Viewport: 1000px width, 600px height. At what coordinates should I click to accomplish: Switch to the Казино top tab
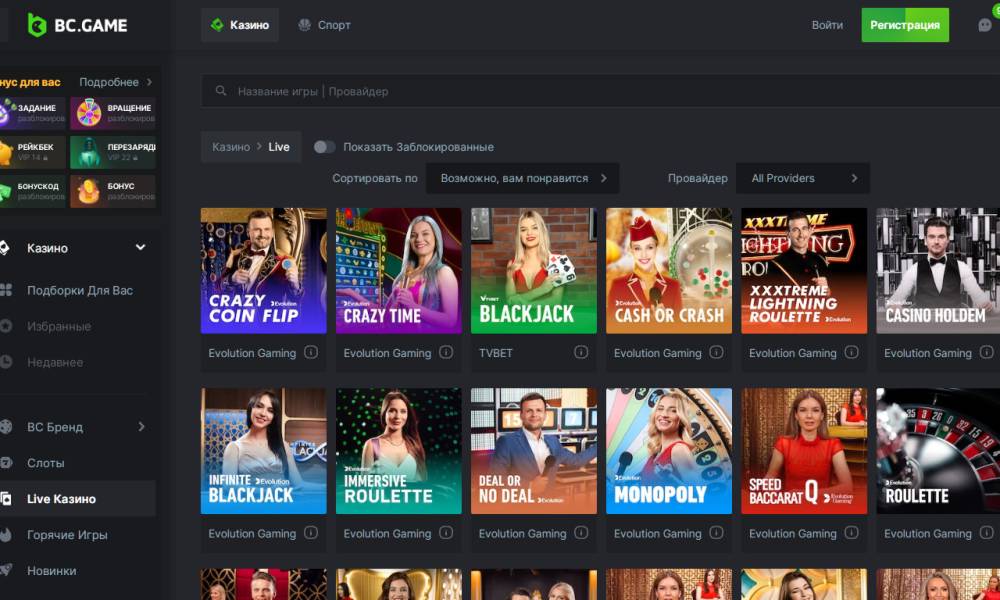coord(240,25)
